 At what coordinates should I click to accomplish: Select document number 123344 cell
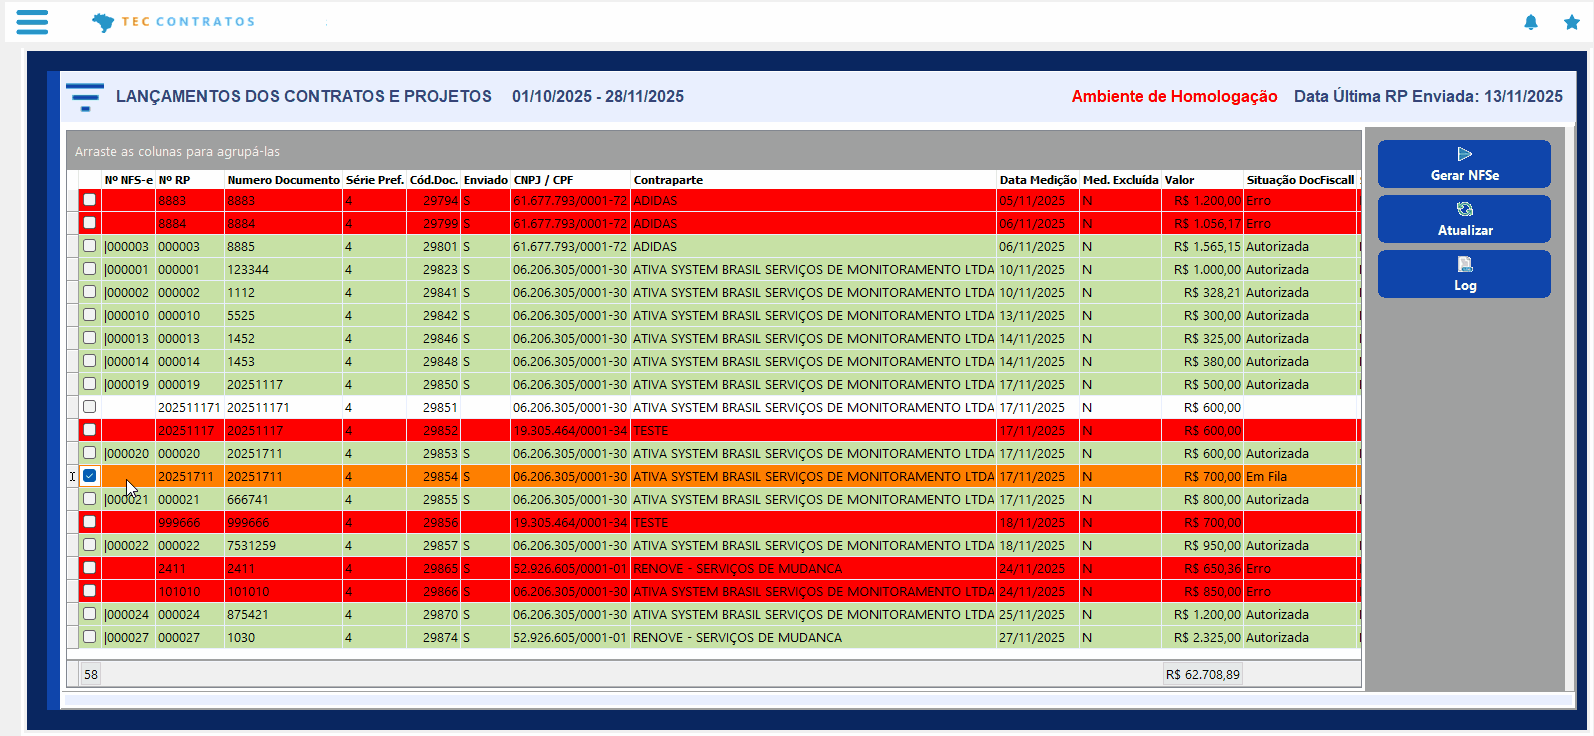pyautogui.click(x=284, y=269)
